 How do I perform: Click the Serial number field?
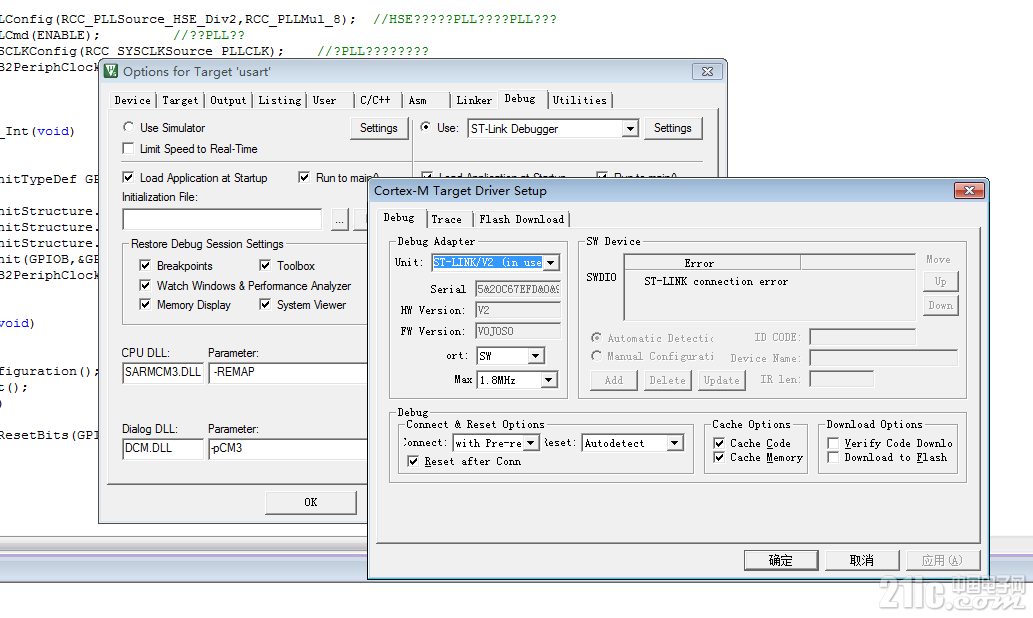[518, 289]
